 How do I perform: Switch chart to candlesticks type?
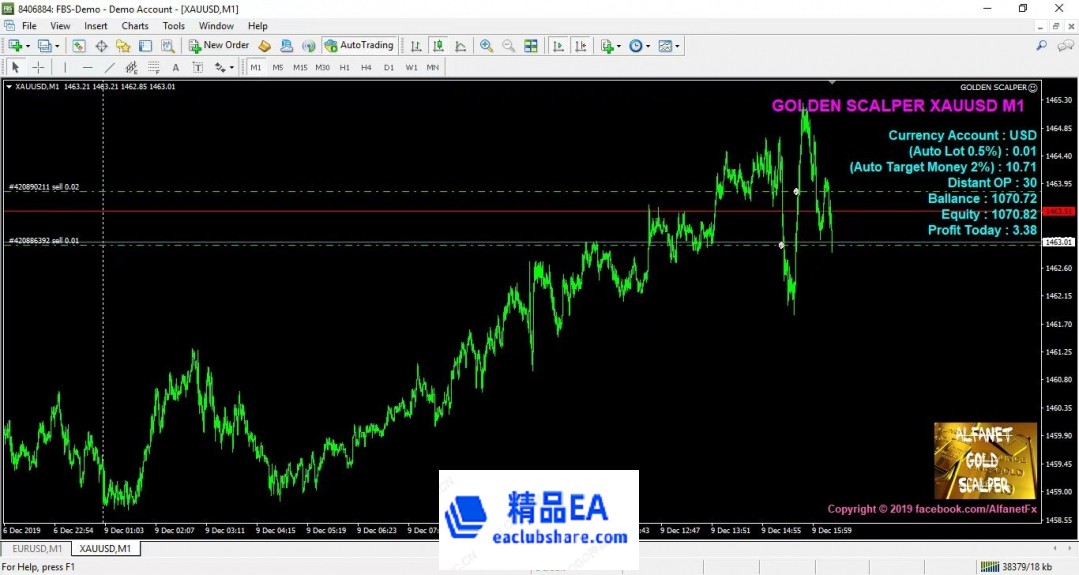point(438,46)
